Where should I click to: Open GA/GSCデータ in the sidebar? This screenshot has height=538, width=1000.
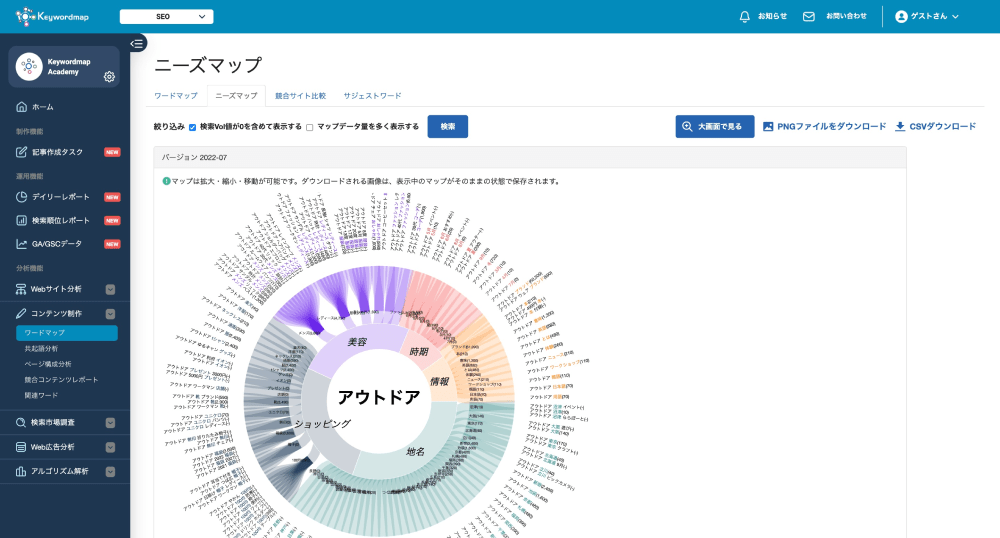pyautogui.click(x=57, y=244)
